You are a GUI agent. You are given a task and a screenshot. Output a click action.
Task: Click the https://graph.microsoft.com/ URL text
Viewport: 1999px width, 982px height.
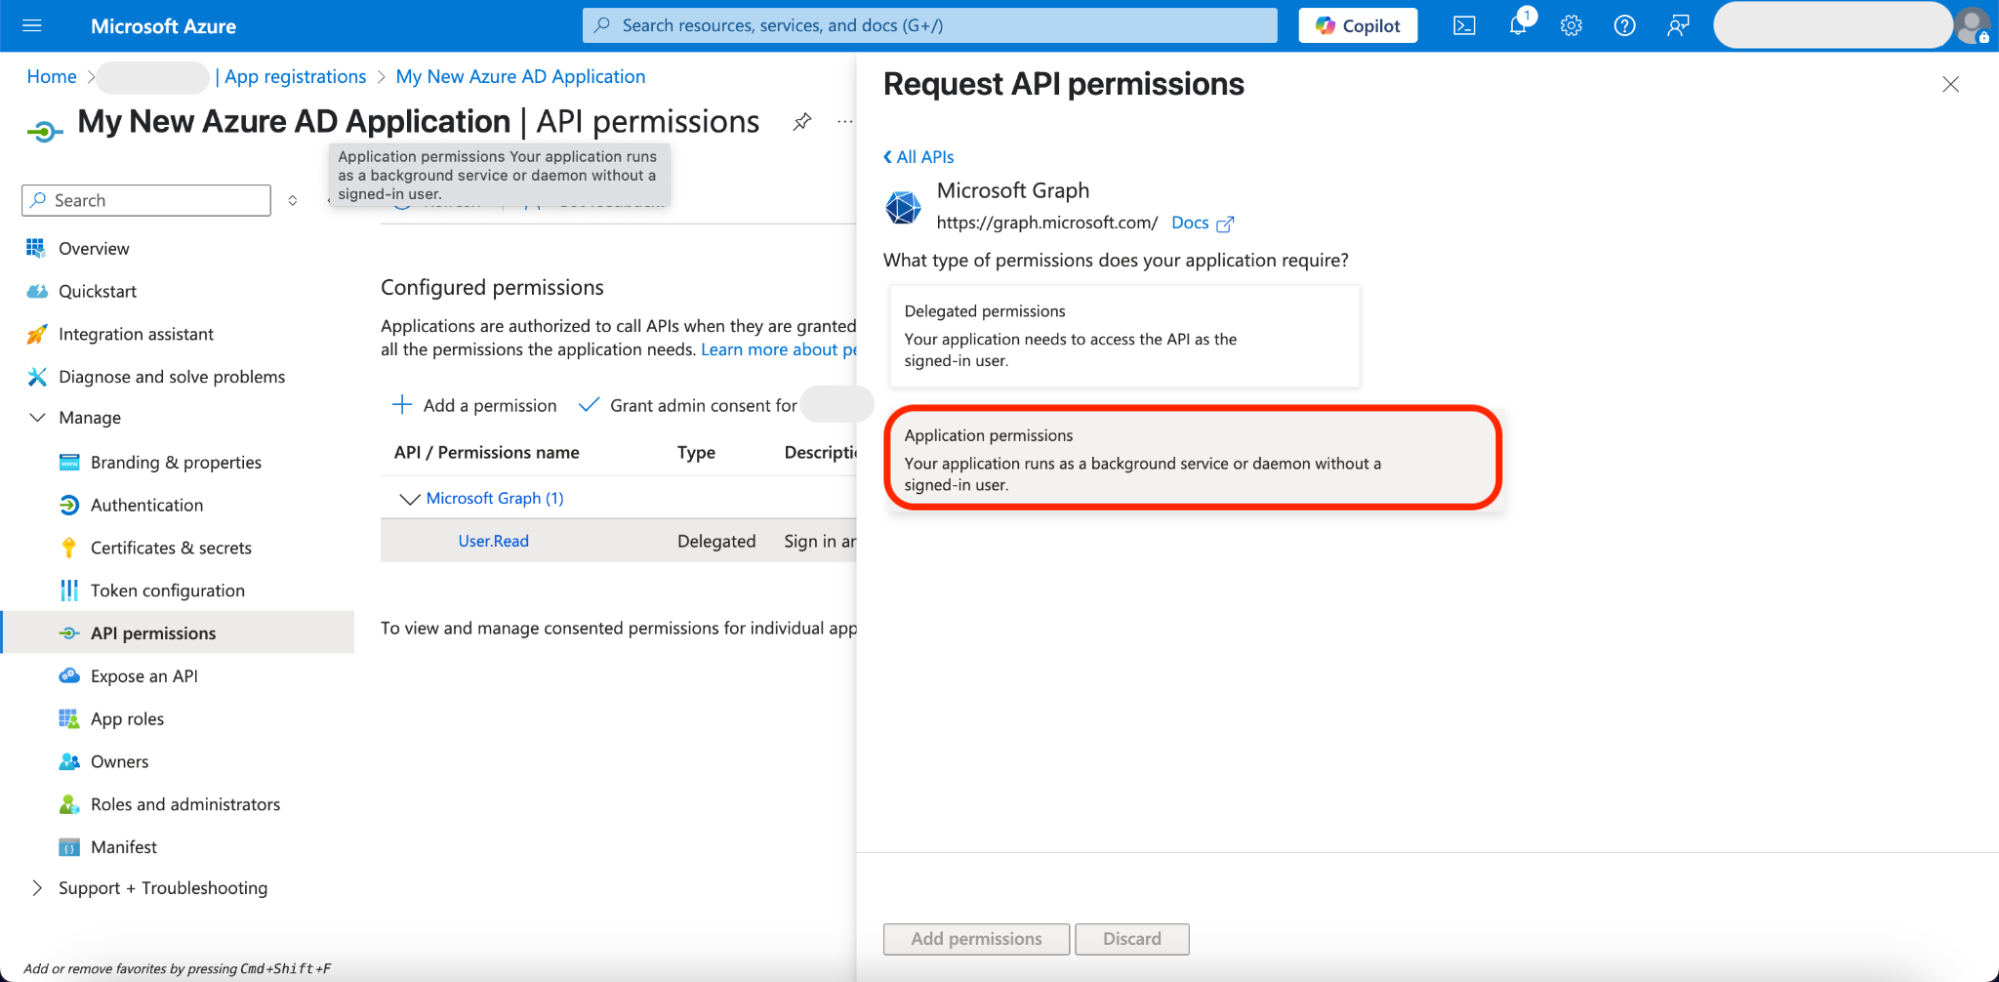click(x=1047, y=223)
